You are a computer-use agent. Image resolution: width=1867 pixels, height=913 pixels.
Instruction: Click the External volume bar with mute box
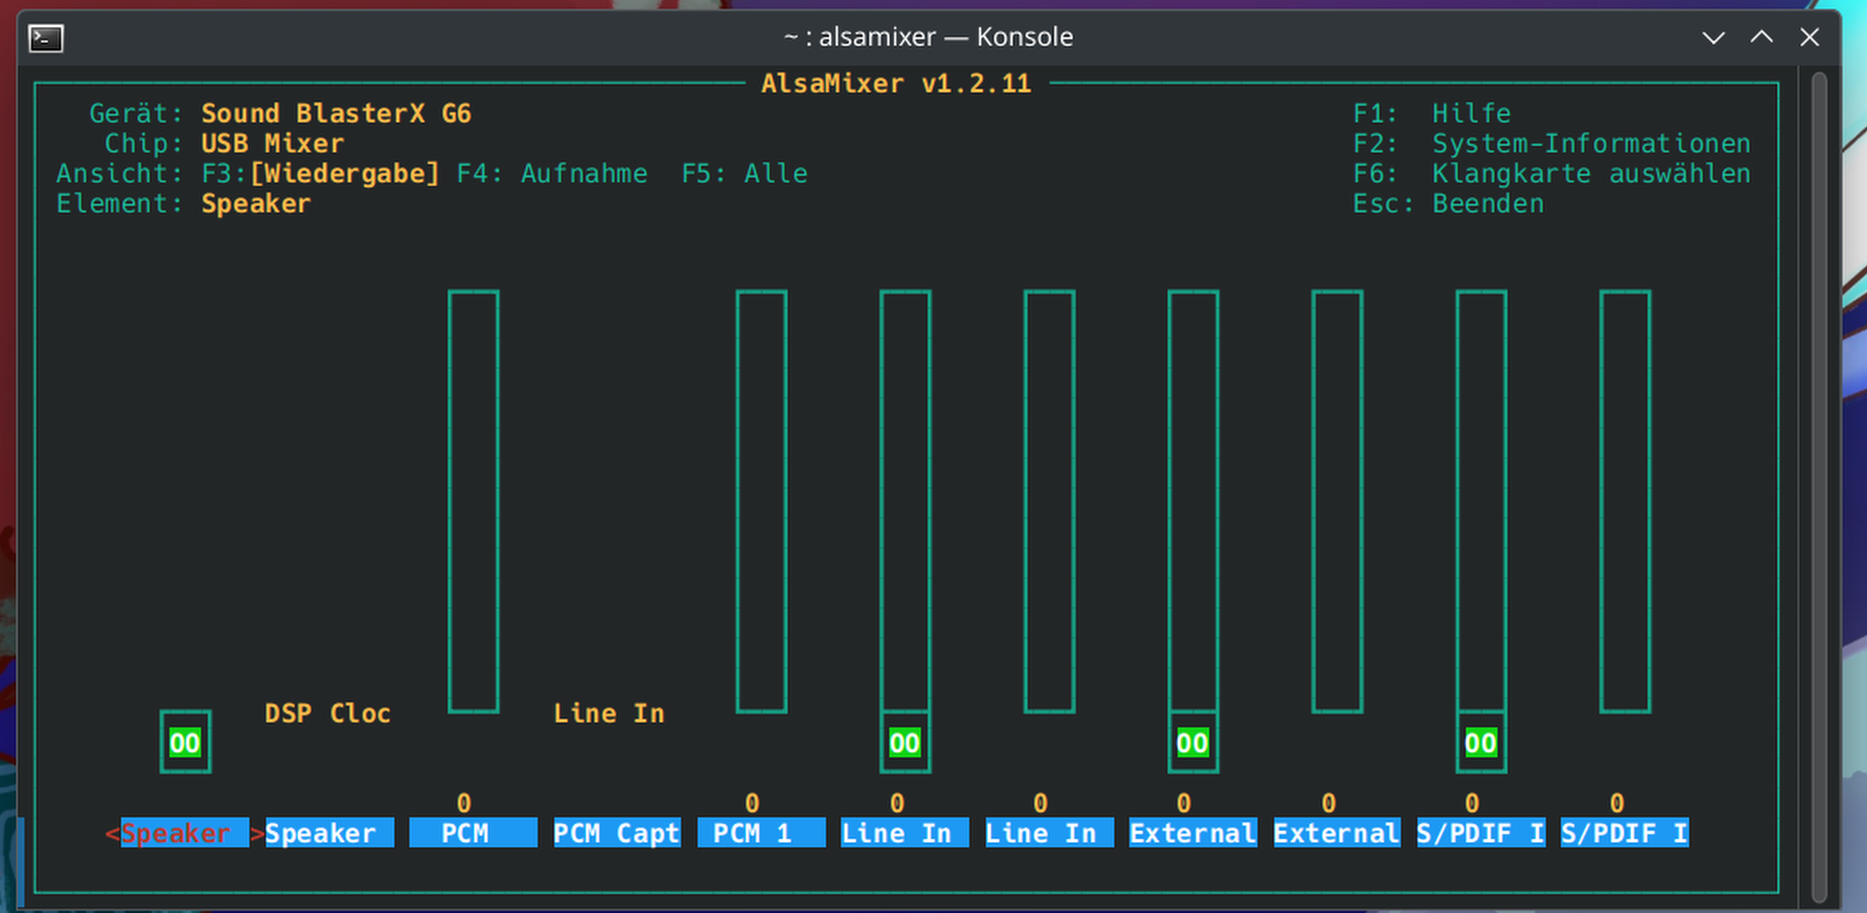coord(1193,501)
